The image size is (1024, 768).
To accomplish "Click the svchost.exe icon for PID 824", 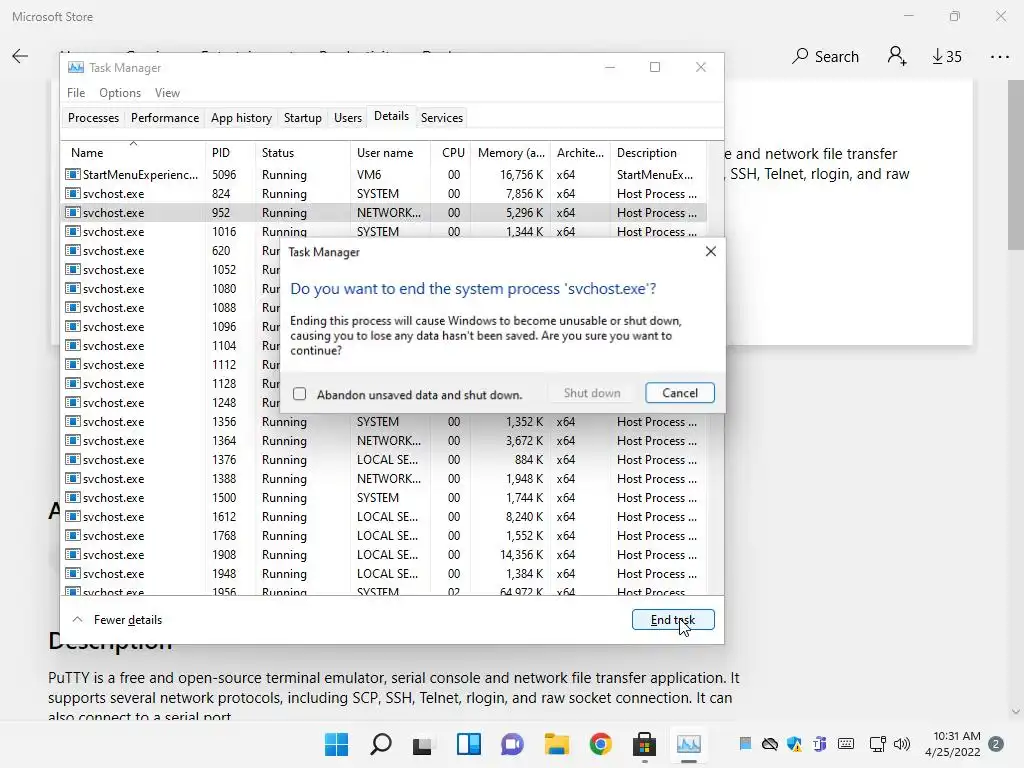I will (72, 193).
